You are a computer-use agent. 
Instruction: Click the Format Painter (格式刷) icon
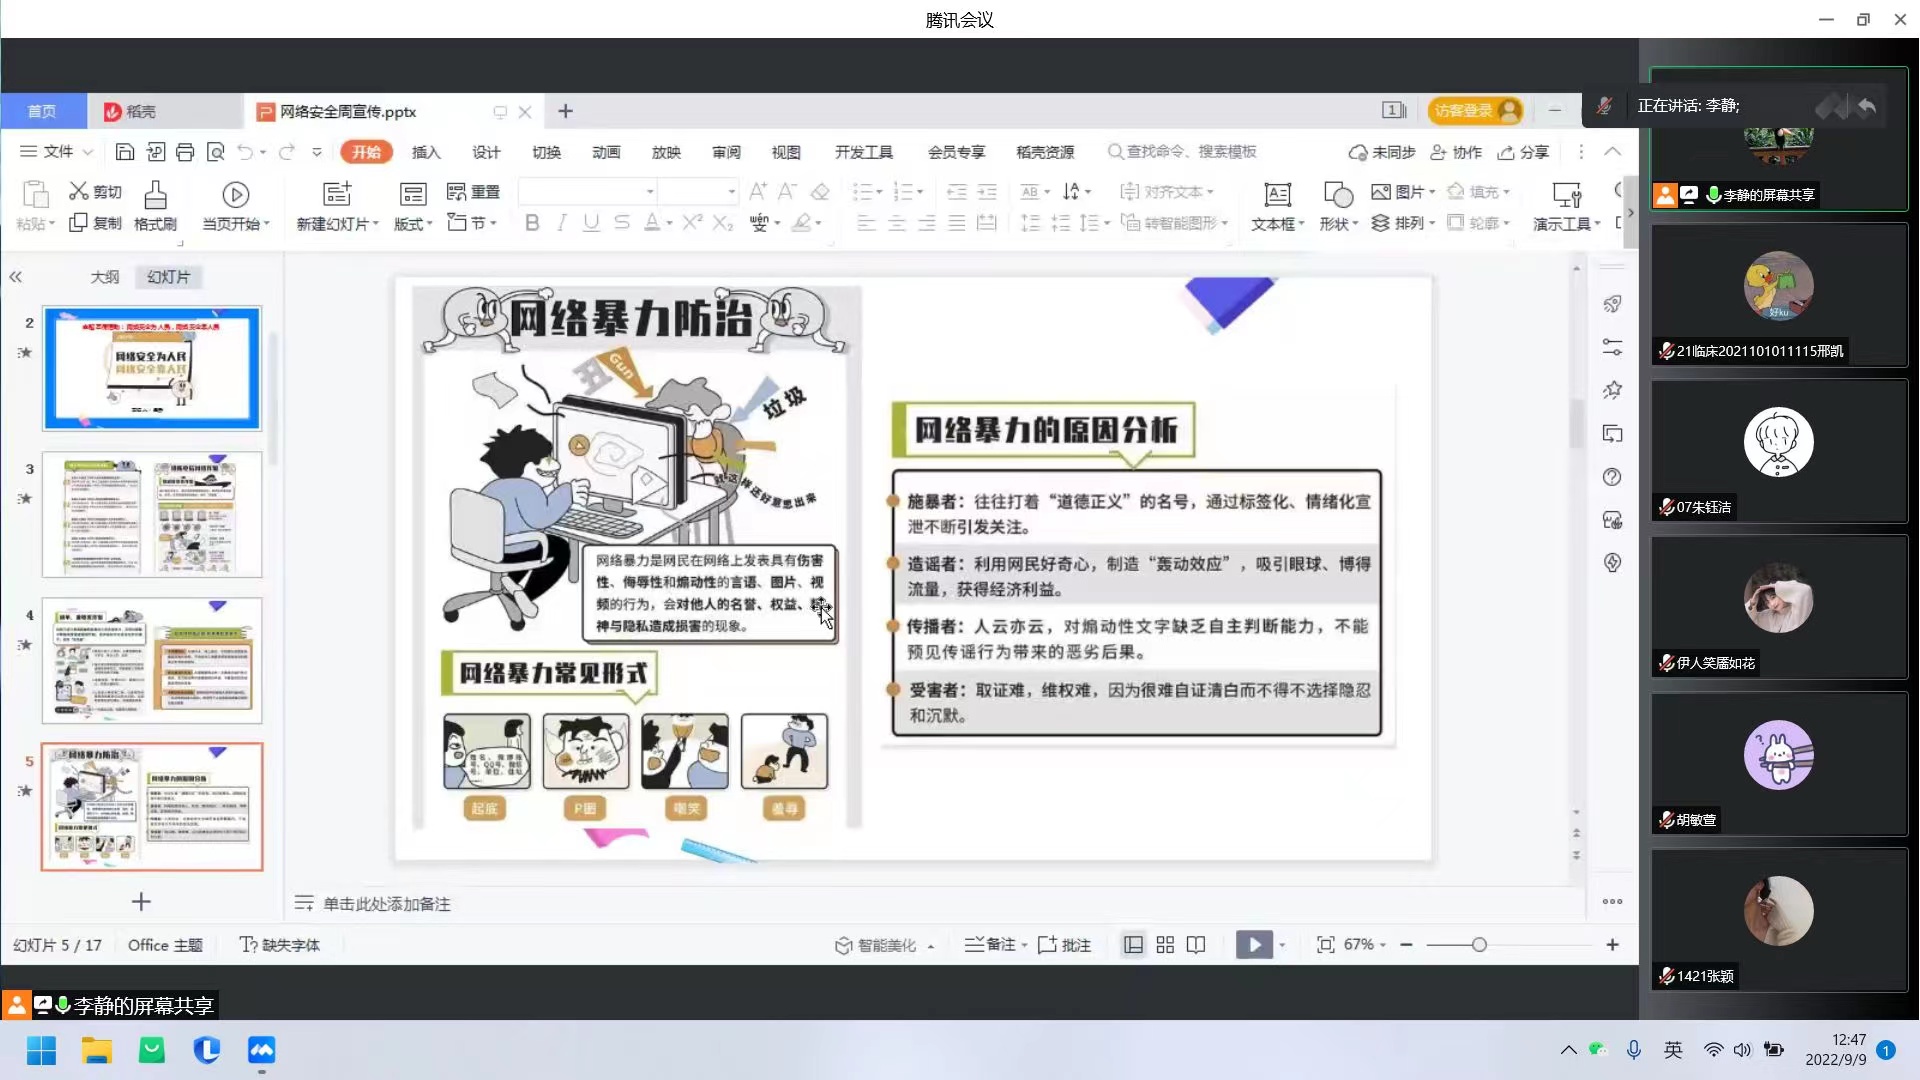155,194
